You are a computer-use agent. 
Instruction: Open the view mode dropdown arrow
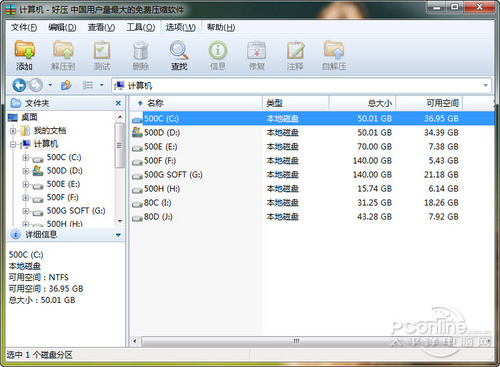[x=101, y=85]
